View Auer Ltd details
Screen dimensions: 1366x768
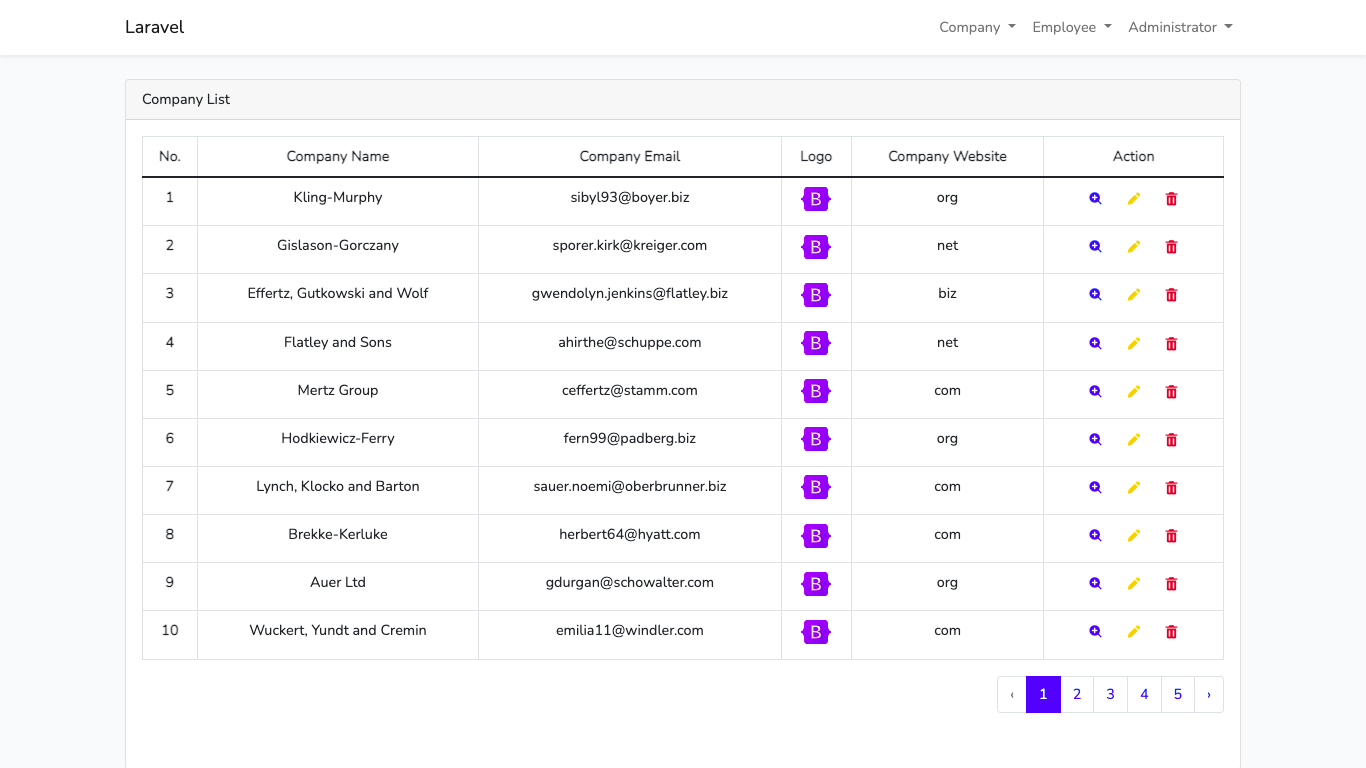(x=1095, y=584)
